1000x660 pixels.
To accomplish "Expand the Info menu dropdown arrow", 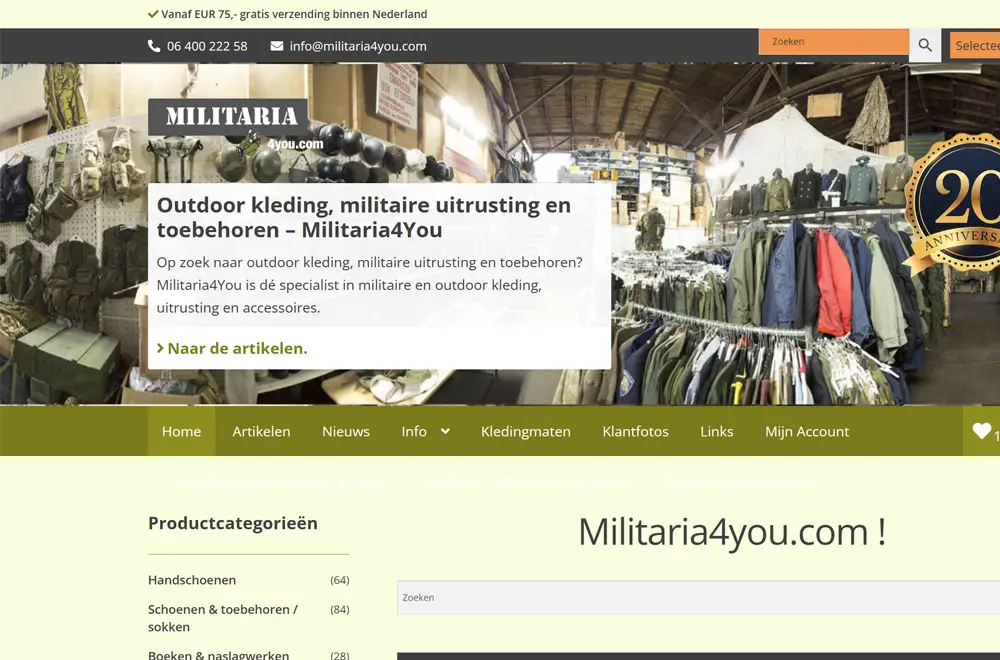I will tap(445, 431).
